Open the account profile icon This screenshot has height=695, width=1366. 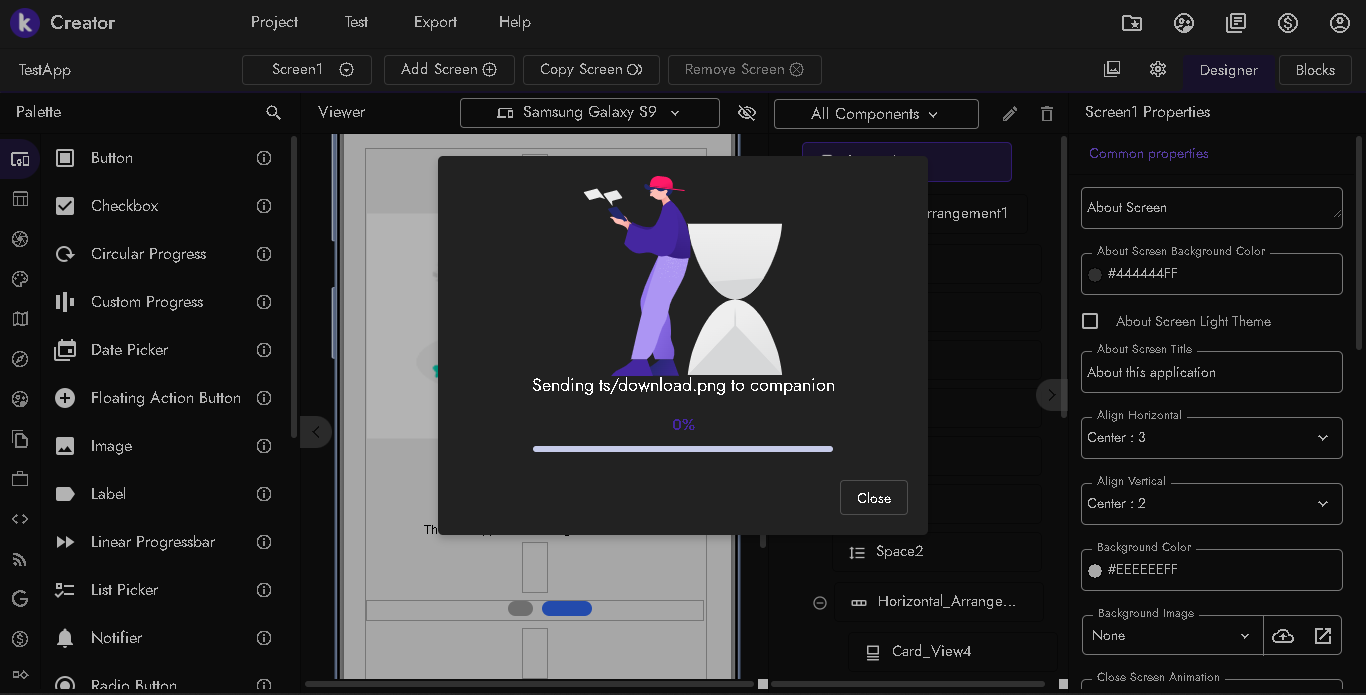[x=1340, y=23]
